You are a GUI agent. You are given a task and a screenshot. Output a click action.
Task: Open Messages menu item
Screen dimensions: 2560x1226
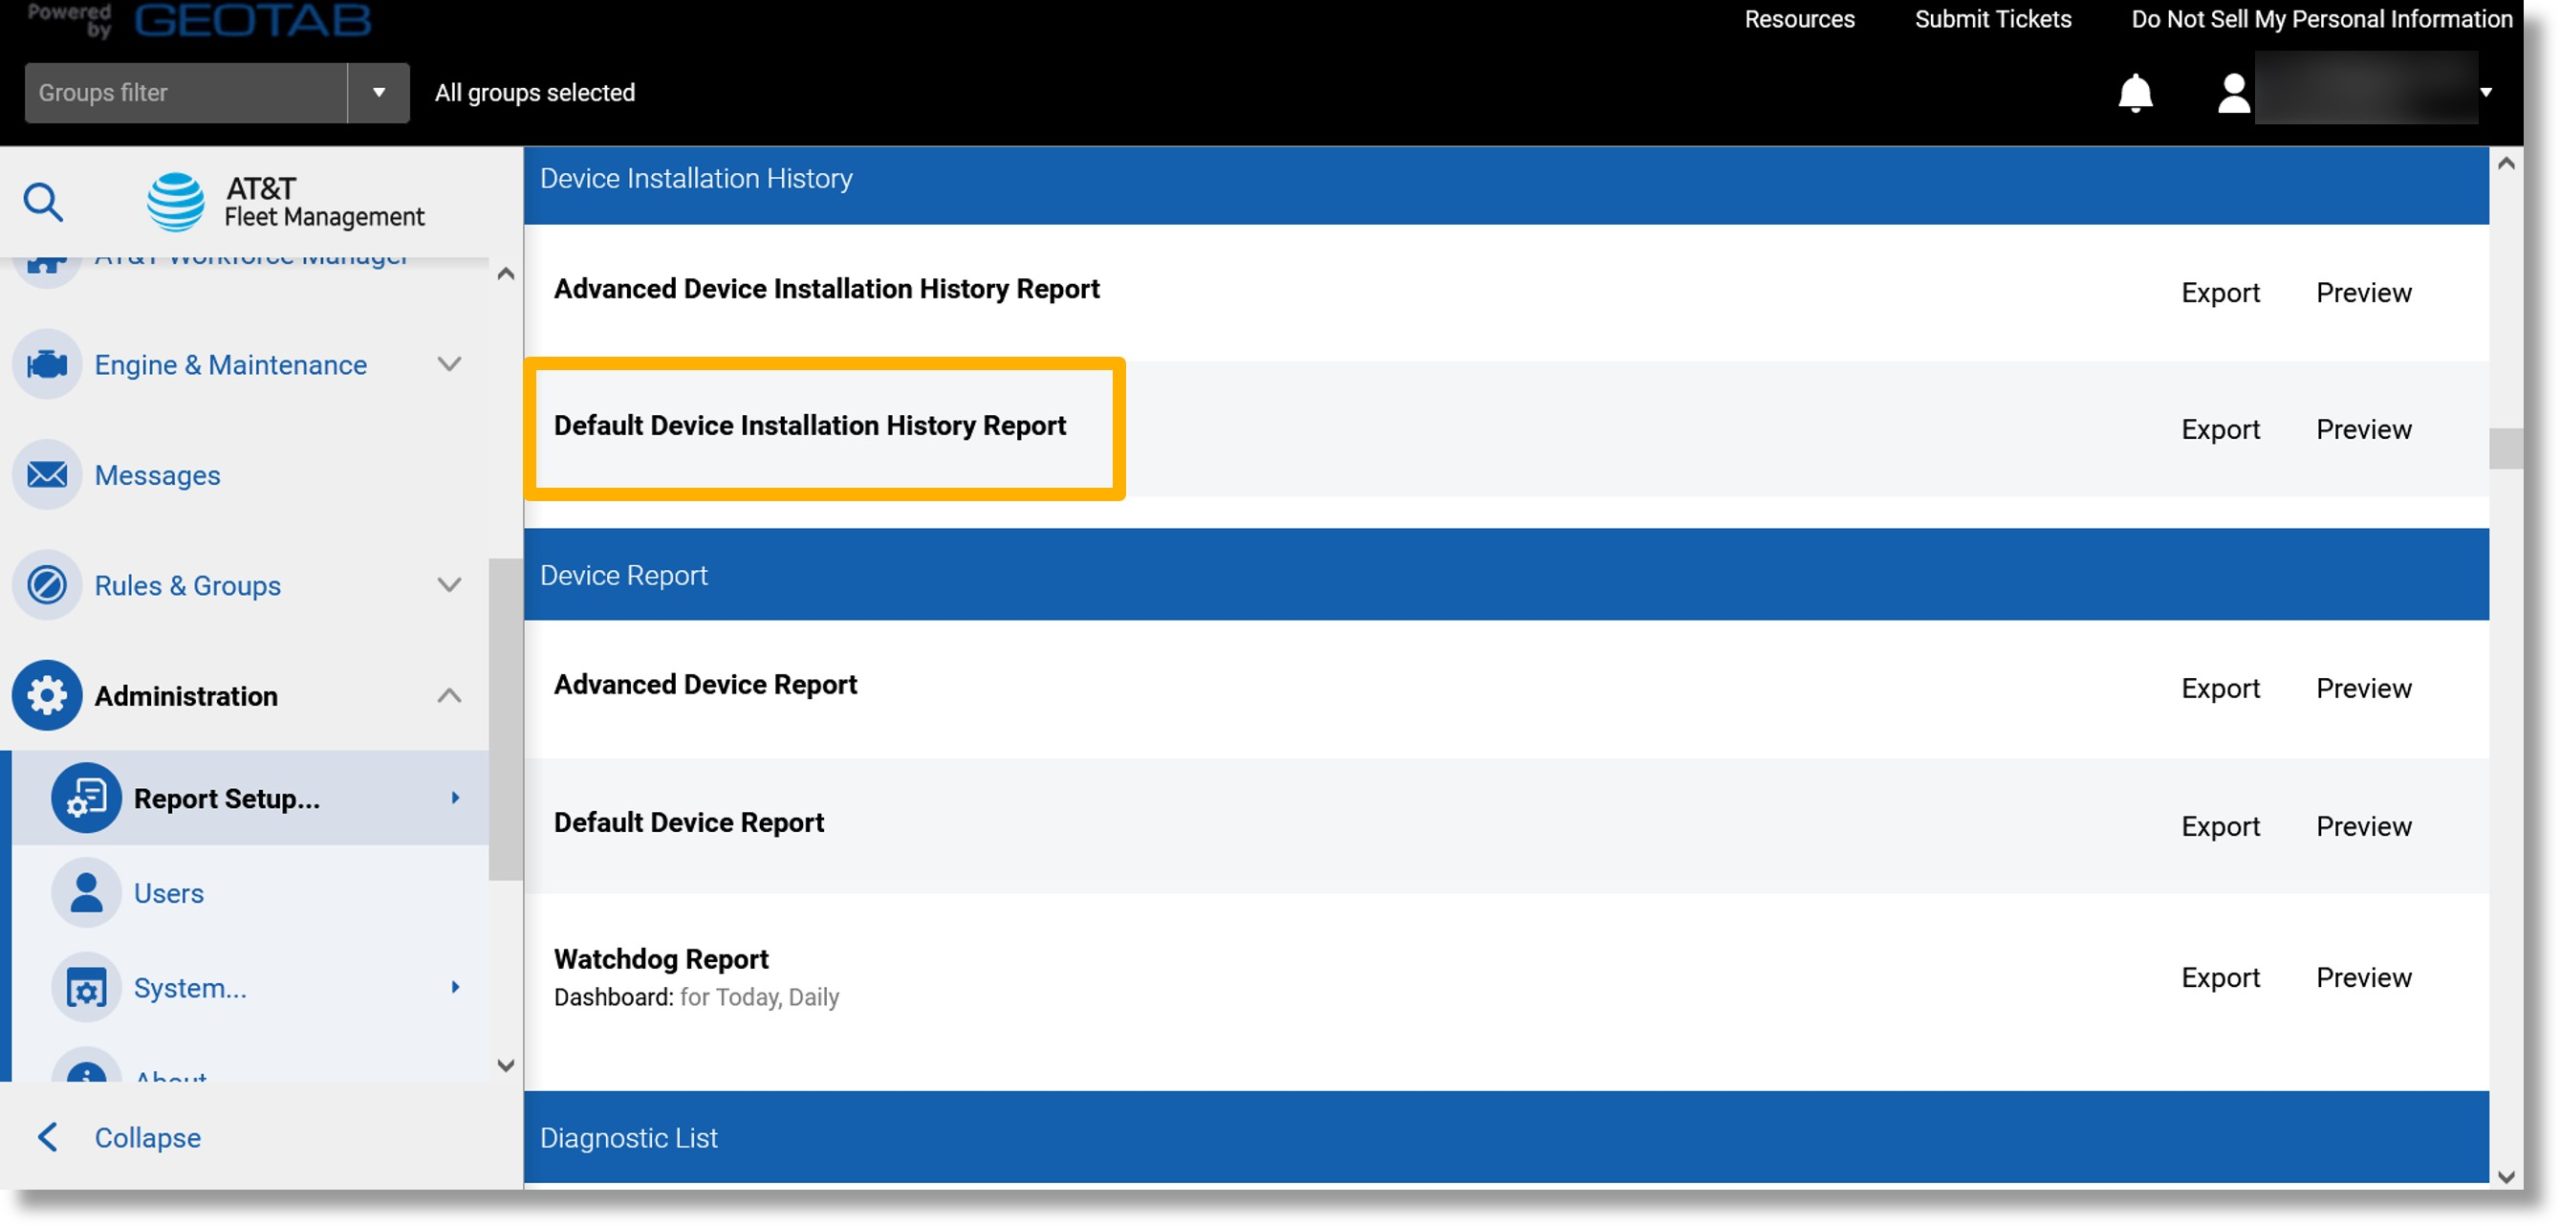(157, 475)
